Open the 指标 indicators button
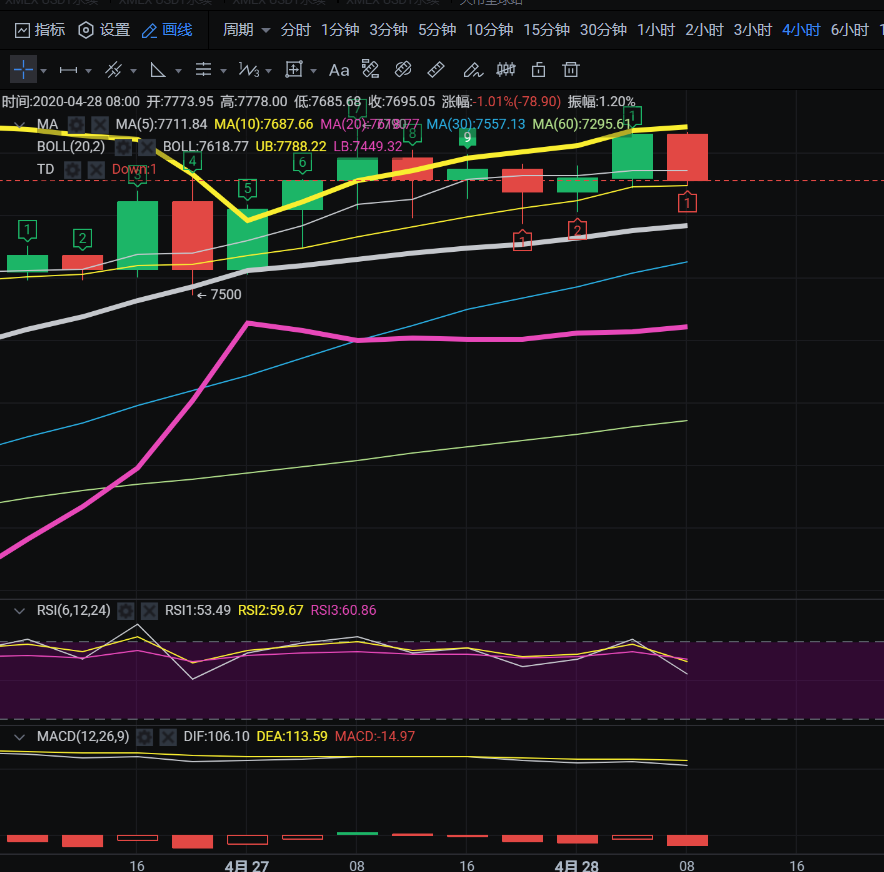 [x=40, y=30]
